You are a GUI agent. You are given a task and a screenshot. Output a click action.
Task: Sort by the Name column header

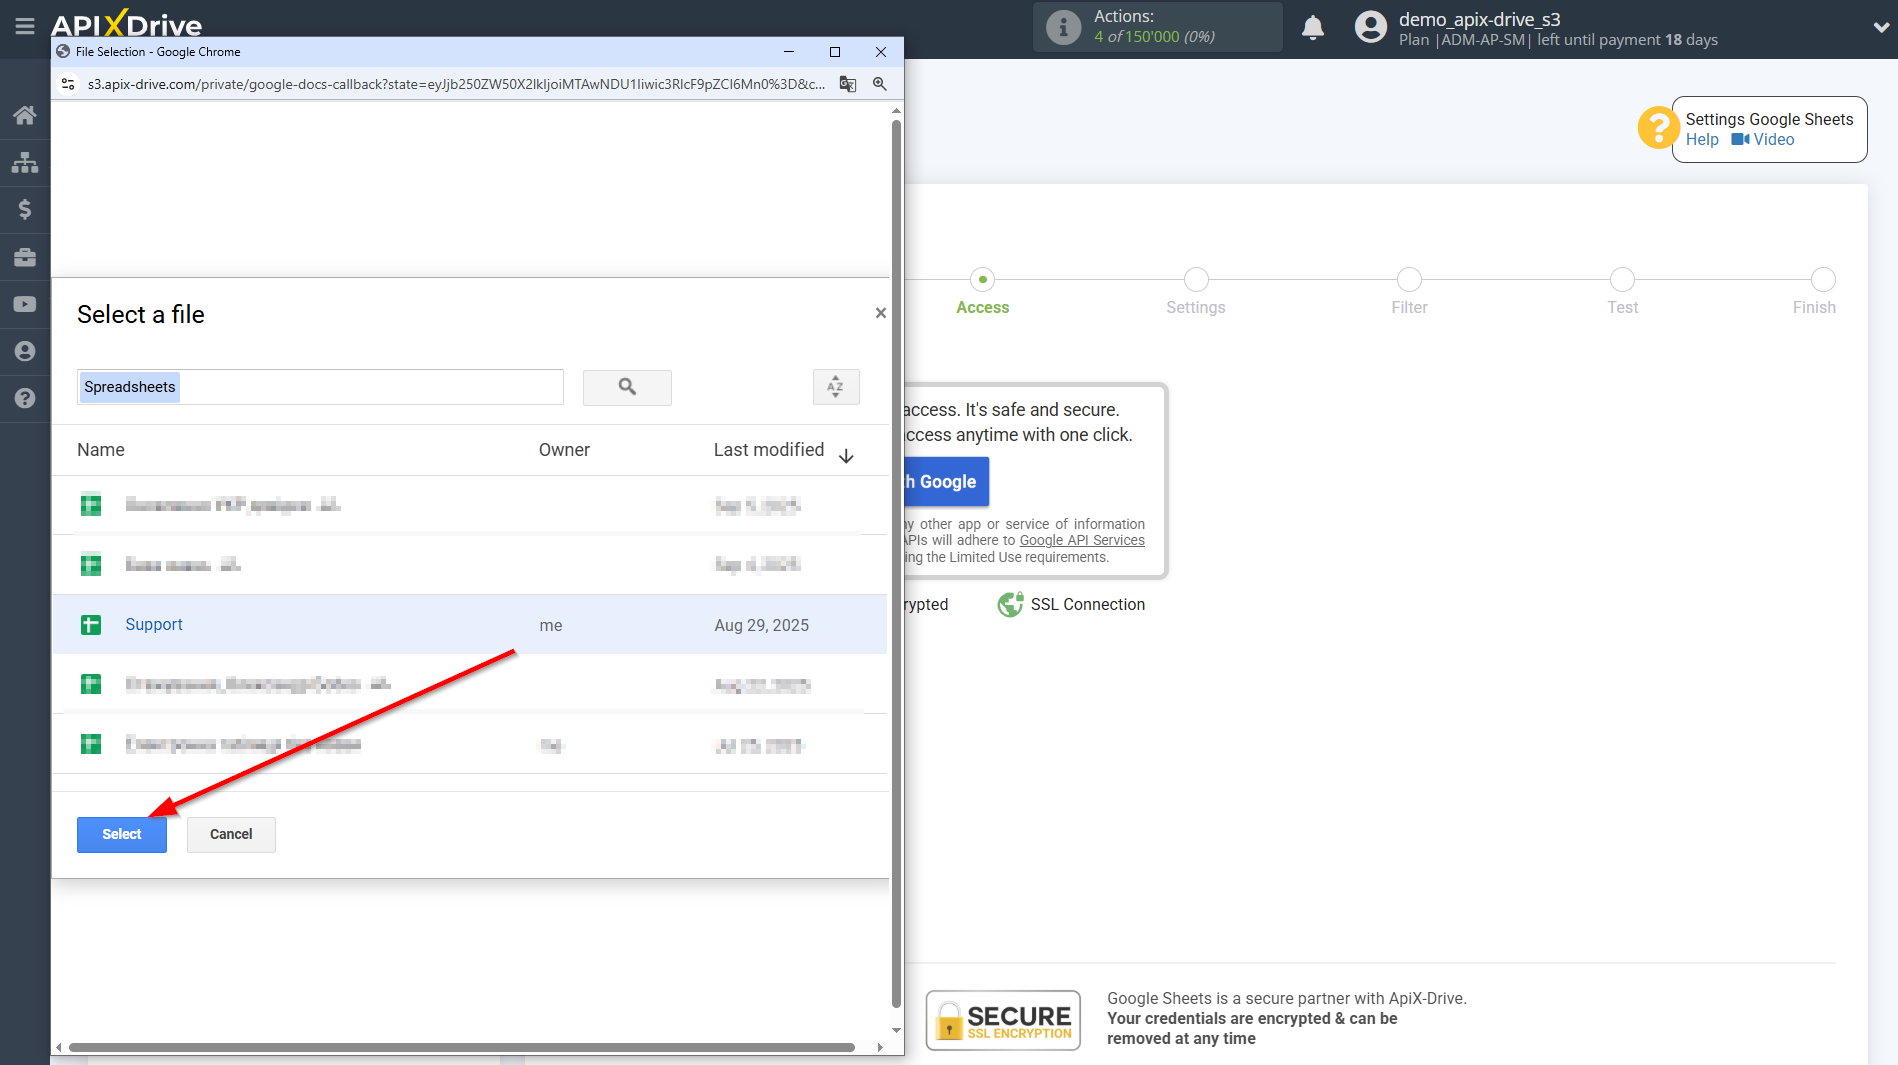tap(101, 450)
